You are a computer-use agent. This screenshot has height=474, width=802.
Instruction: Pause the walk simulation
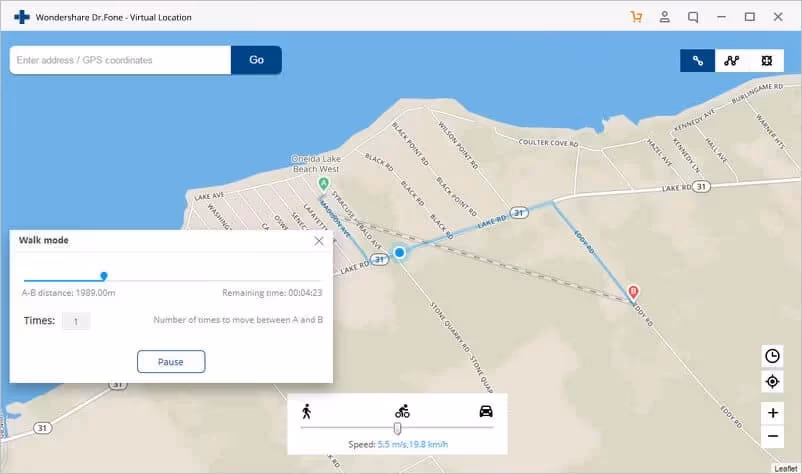pyautogui.click(x=170, y=361)
